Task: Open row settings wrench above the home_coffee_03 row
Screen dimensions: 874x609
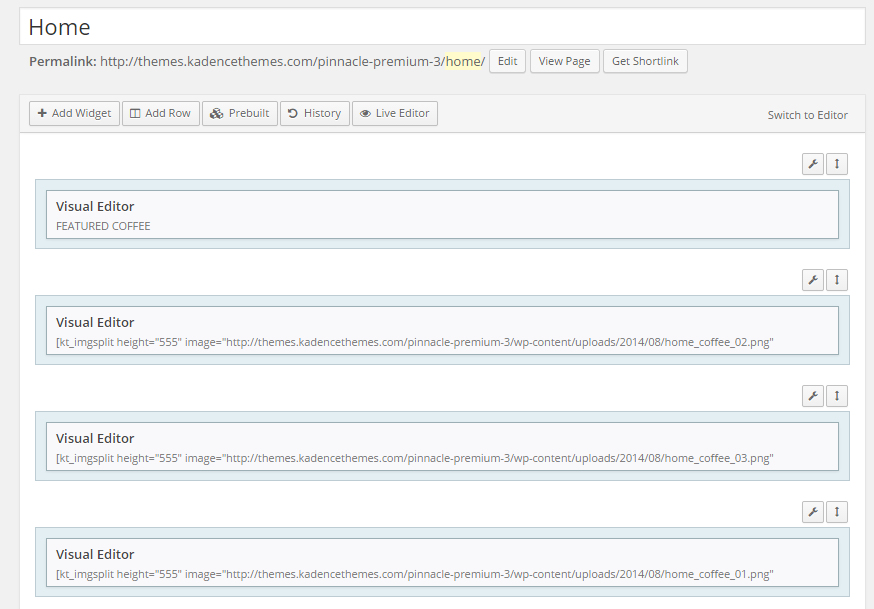Action: pyautogui.click(x=813, y=396)
